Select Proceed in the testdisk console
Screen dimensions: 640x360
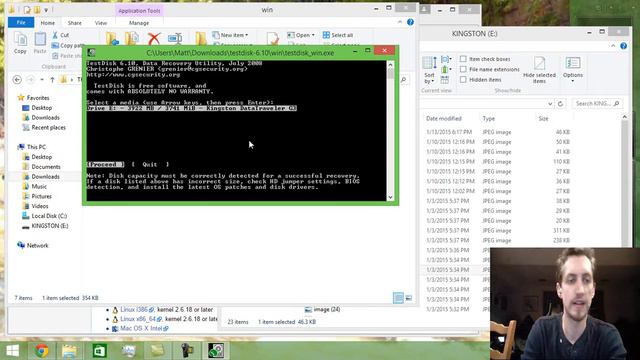point(105,164)
